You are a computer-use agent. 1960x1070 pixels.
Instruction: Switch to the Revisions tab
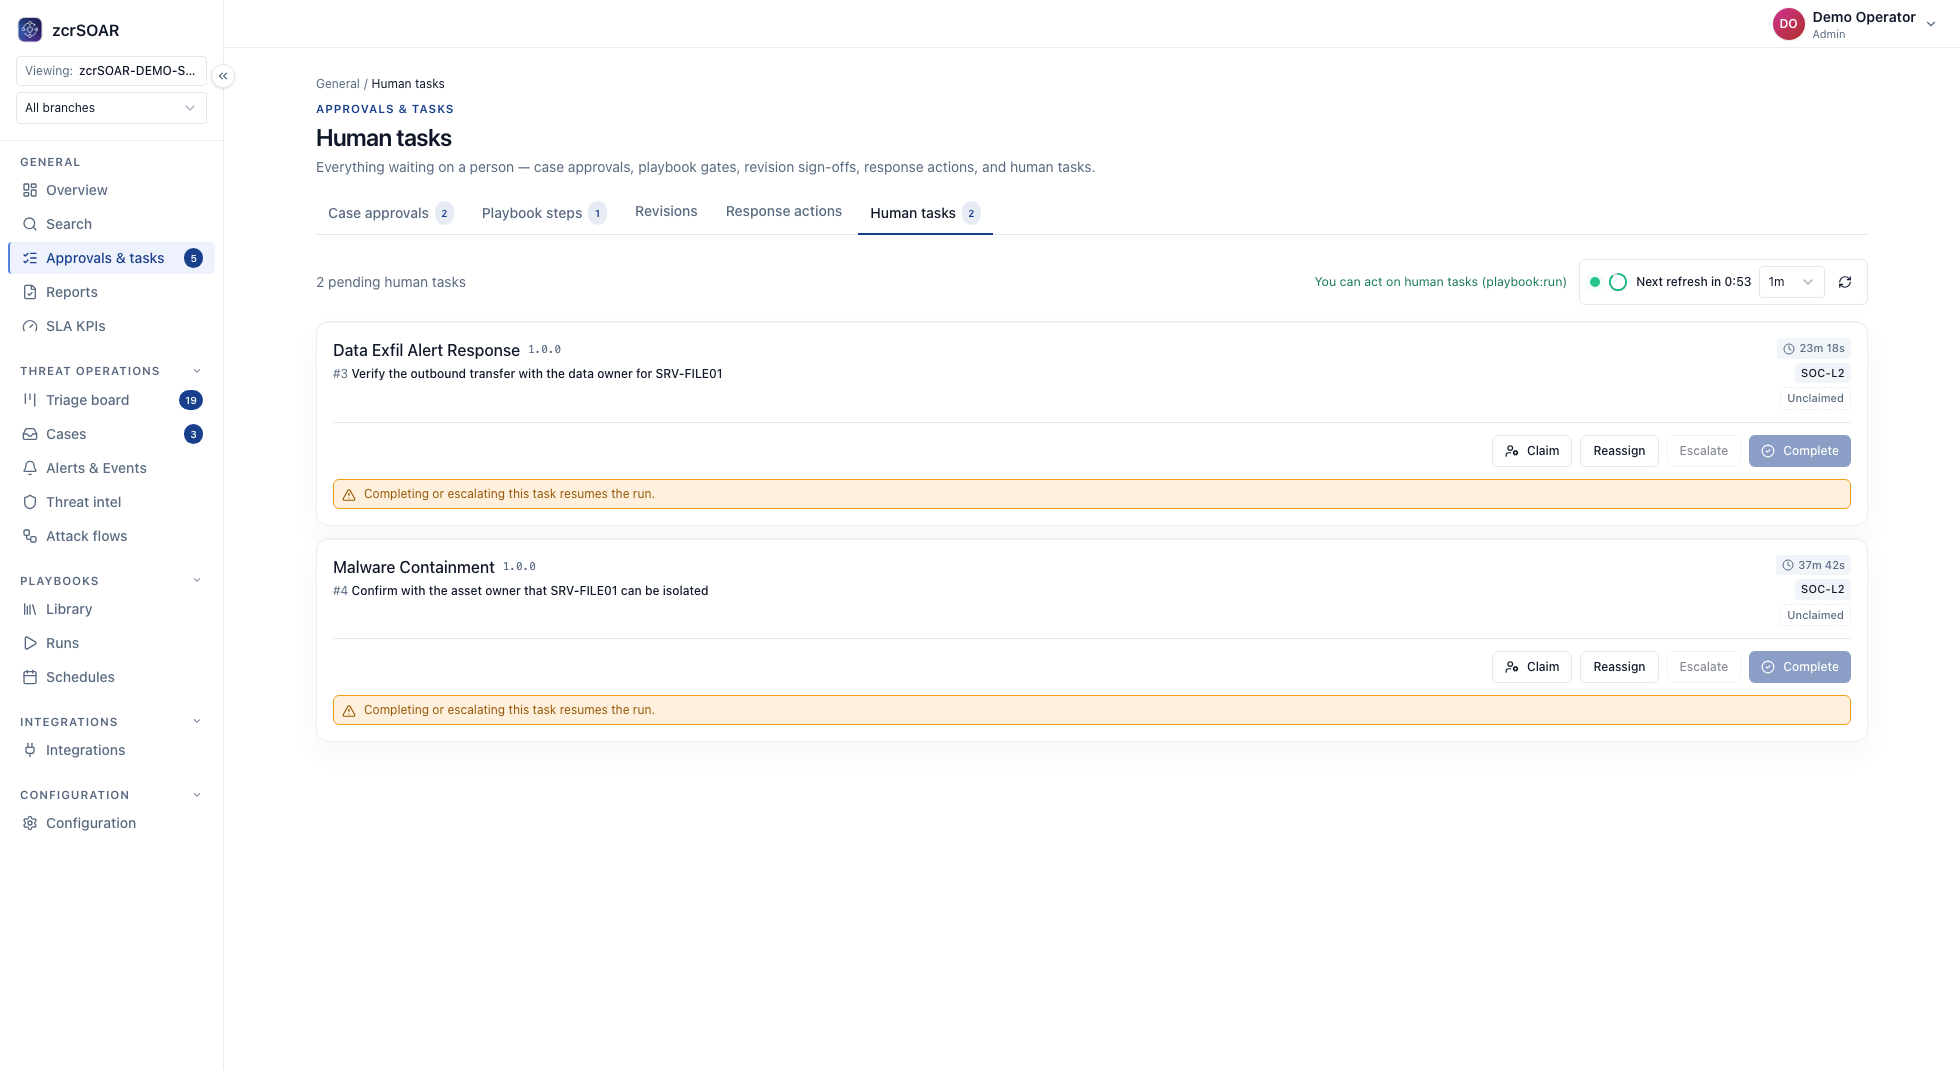tap(666, 211)
